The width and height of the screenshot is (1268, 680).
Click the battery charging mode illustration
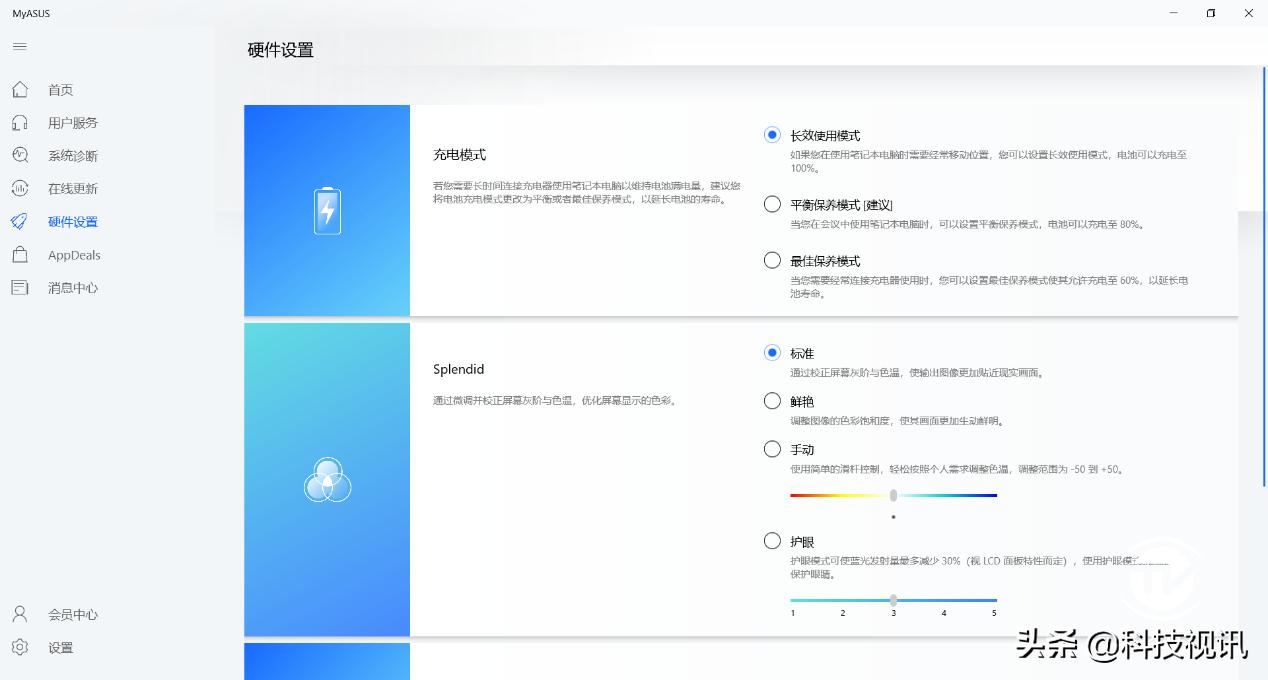coord(326,210)
